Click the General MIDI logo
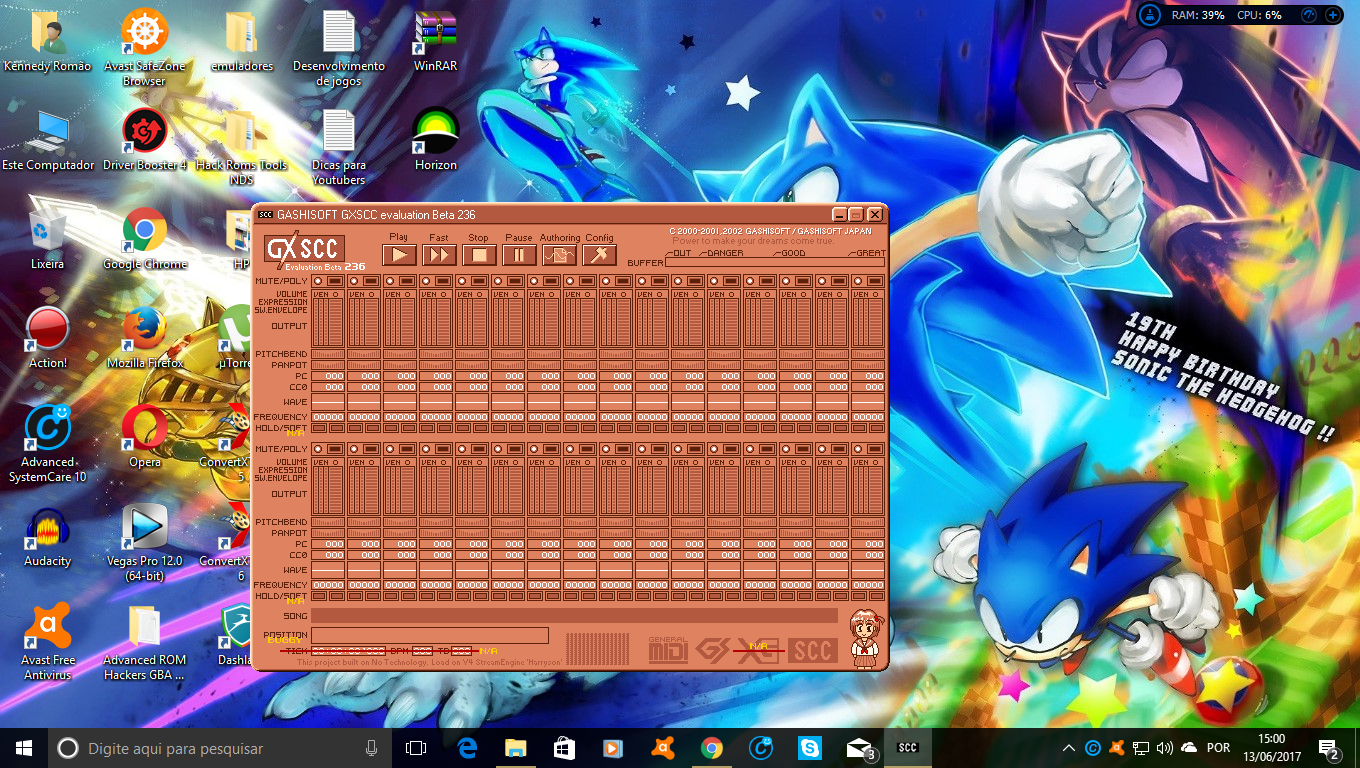 668,649
